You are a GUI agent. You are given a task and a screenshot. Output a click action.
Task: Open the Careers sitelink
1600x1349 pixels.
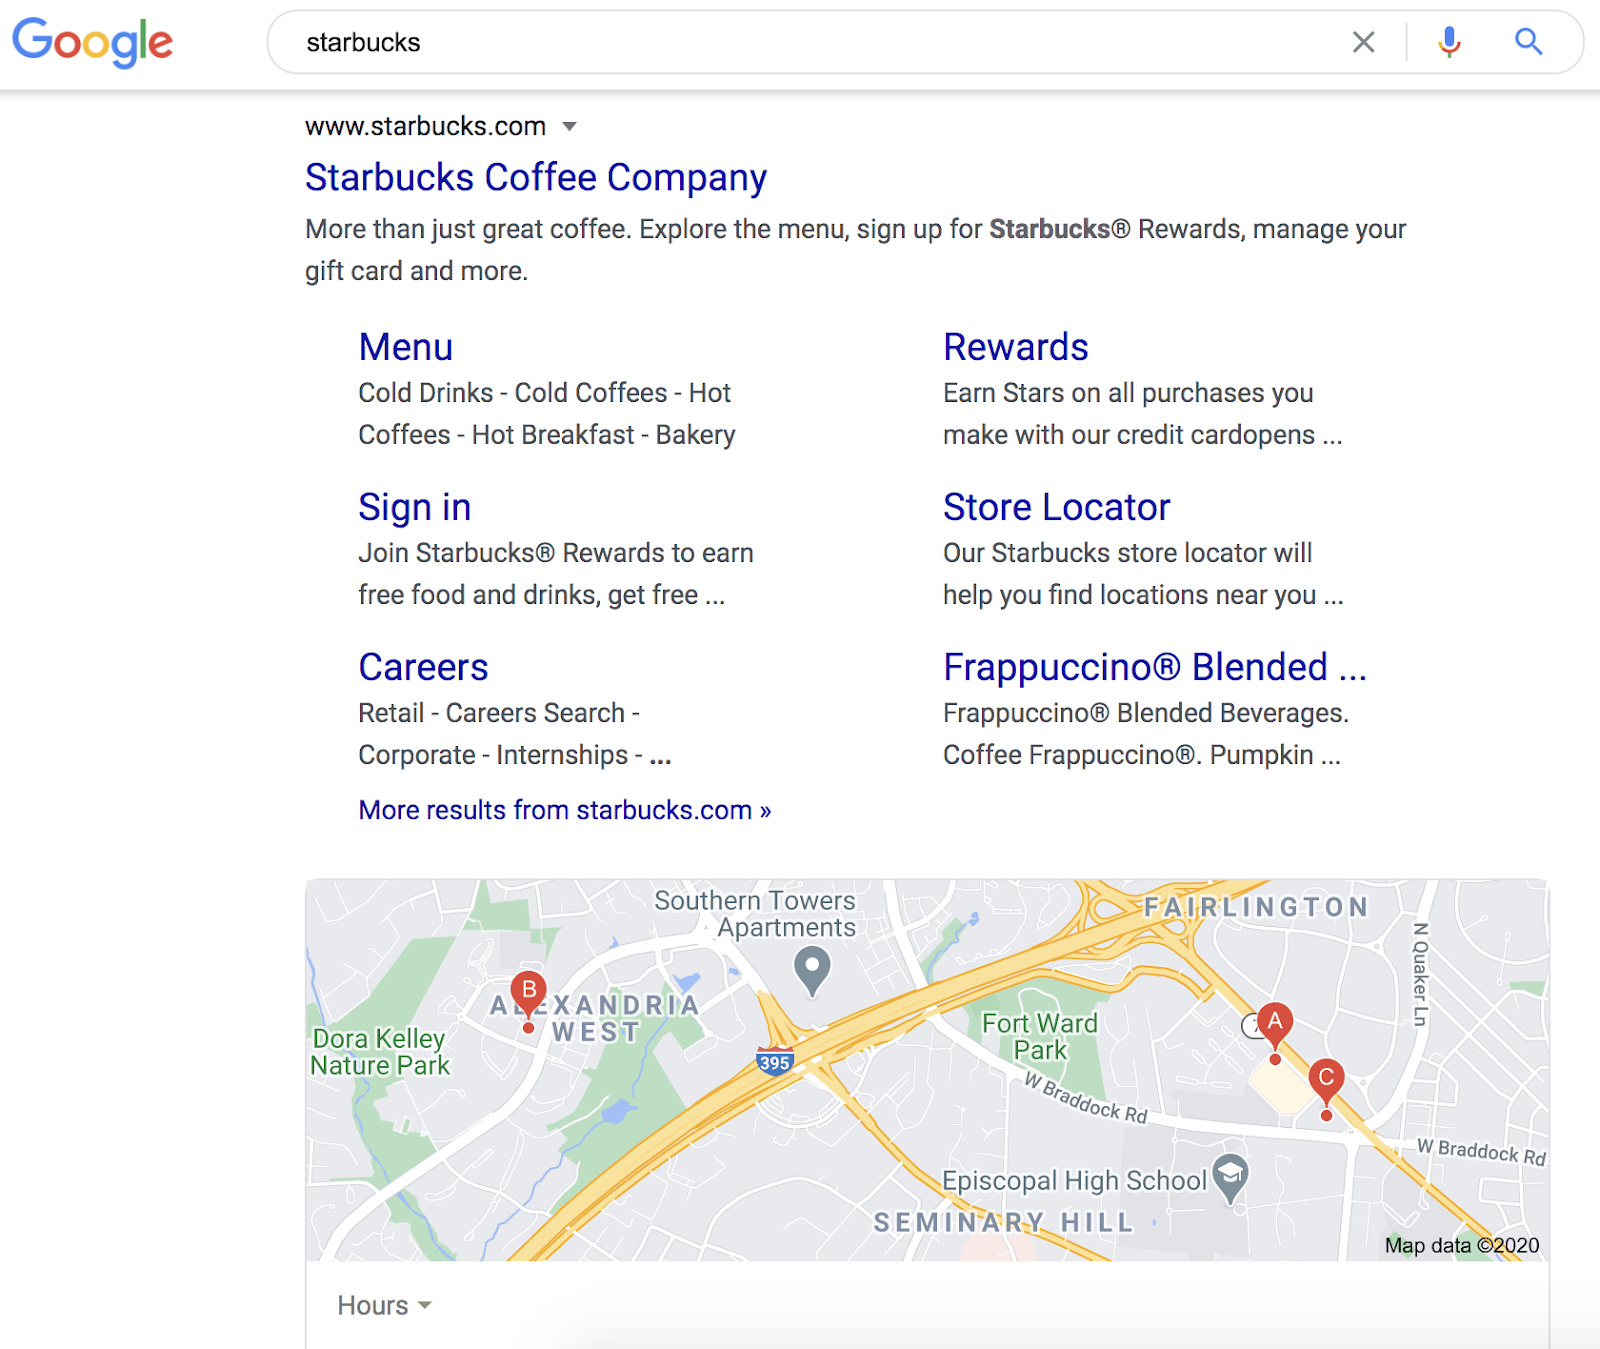(x=423, y=667)
